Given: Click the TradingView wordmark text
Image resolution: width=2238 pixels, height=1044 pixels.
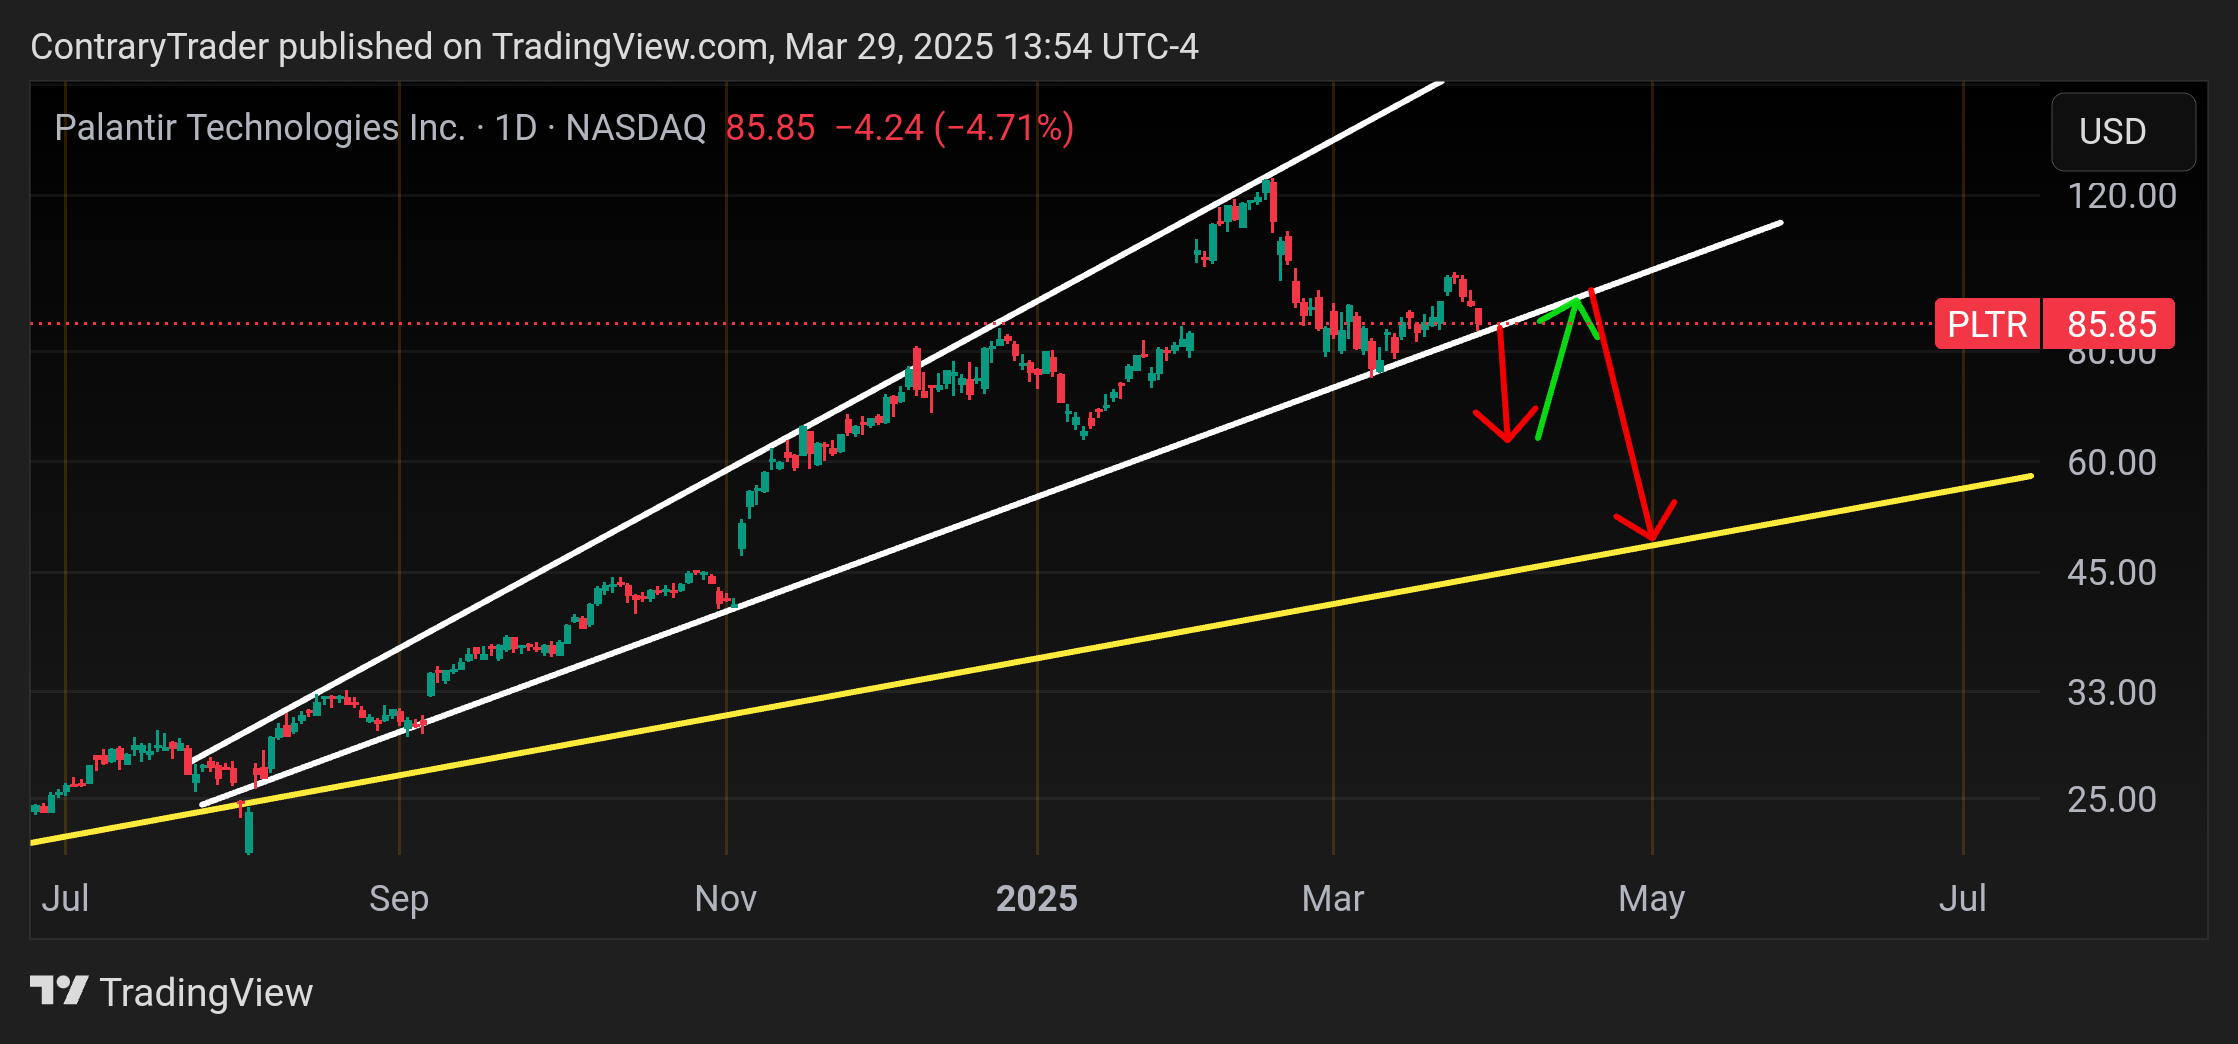Looking at the screenshot, I should pos(206,993).
